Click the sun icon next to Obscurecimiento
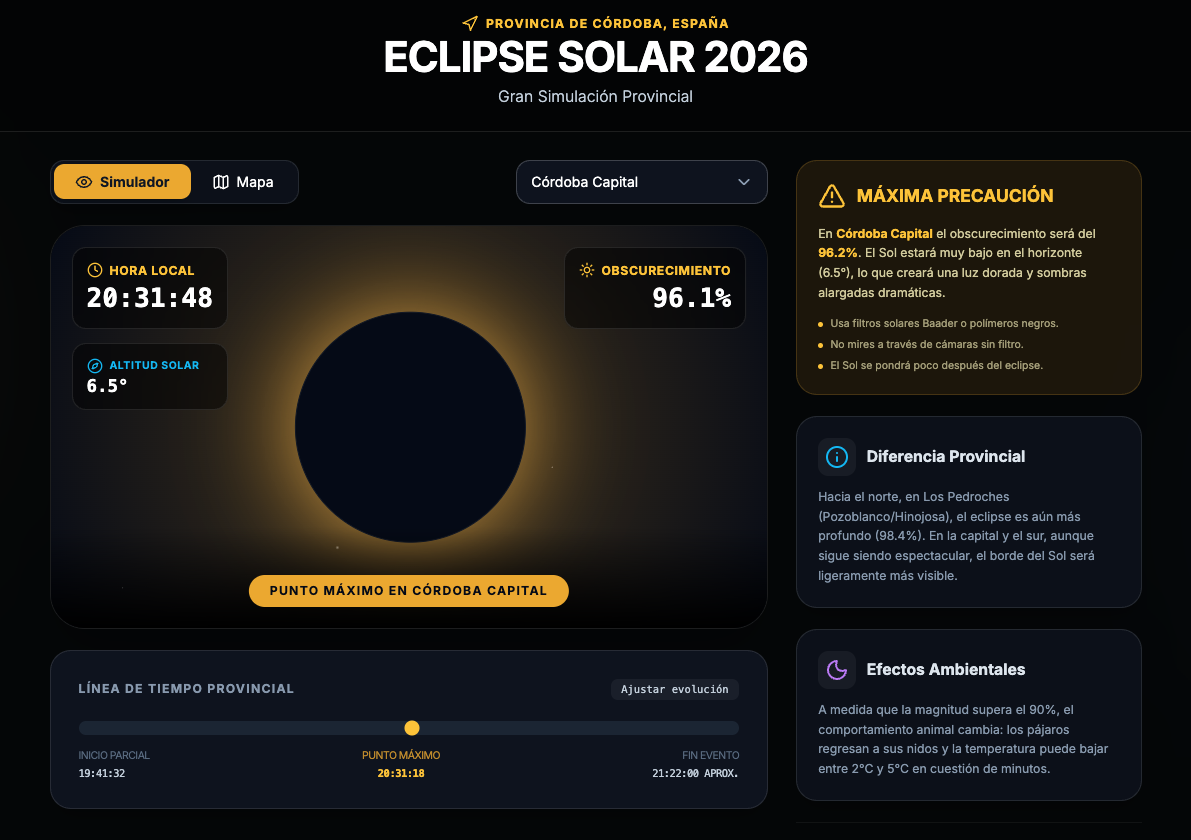 [x=586, y=270]
